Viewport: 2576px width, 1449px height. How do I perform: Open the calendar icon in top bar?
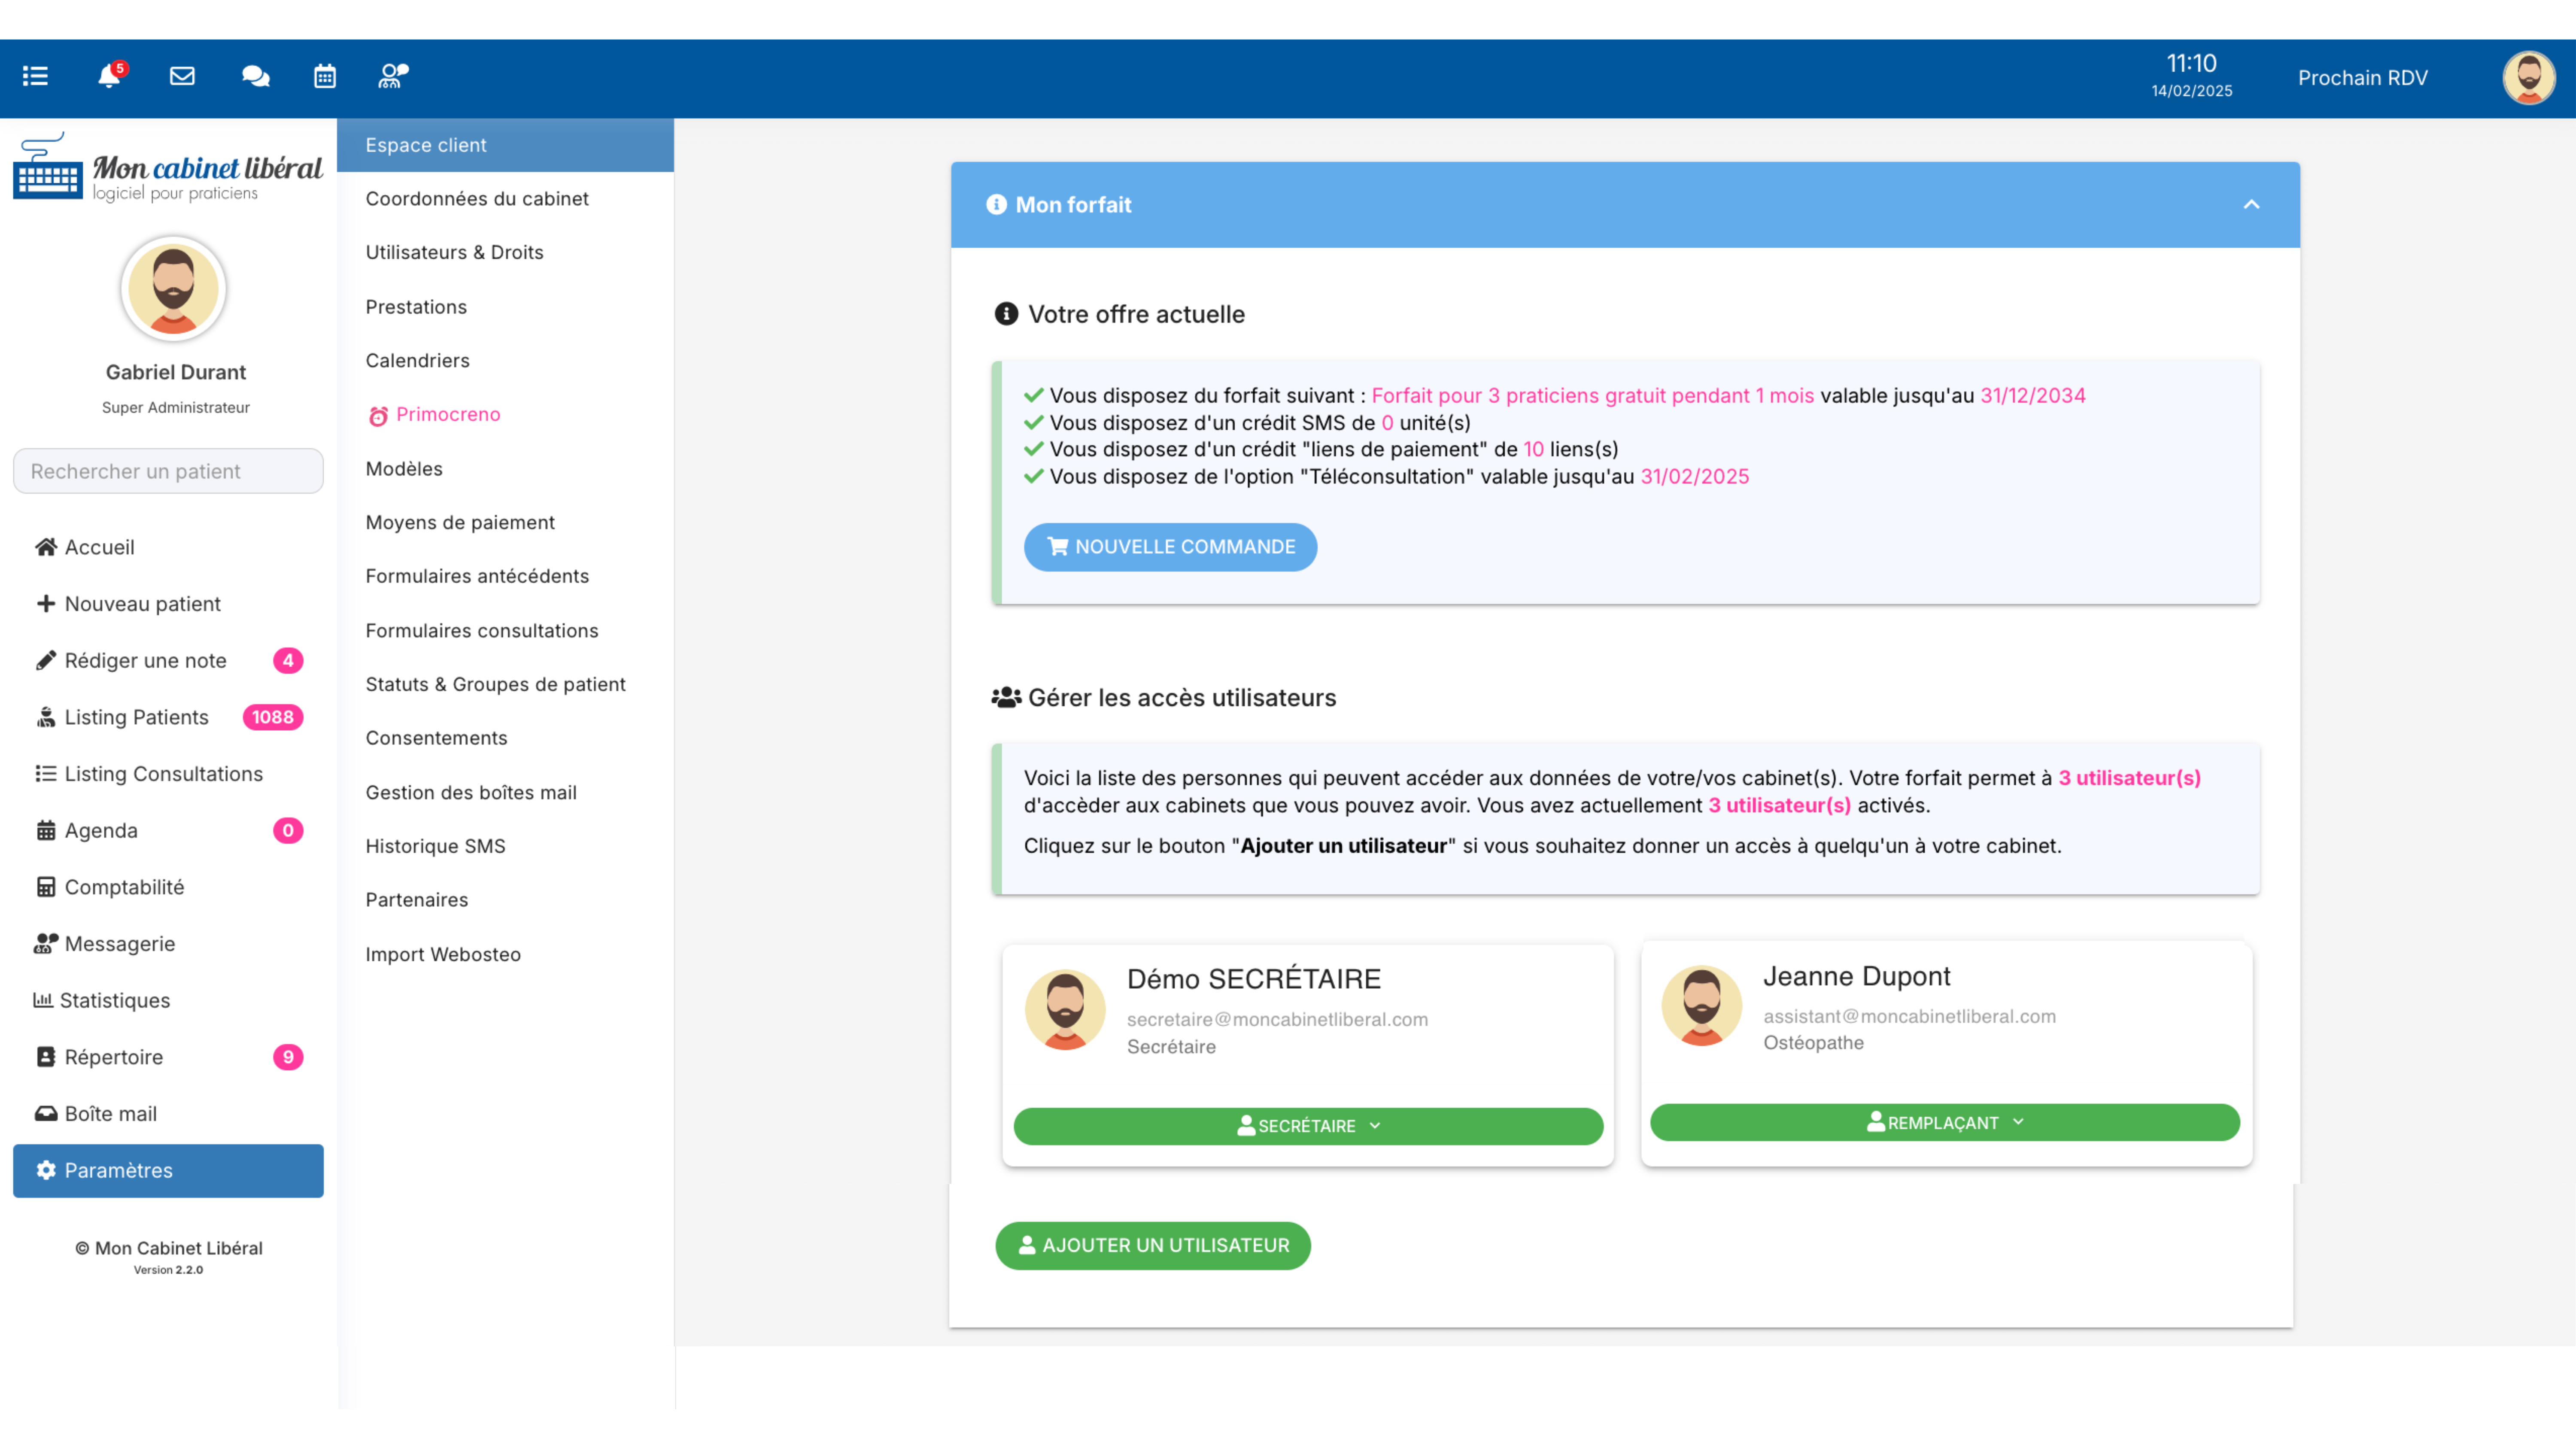pos(325,76)
